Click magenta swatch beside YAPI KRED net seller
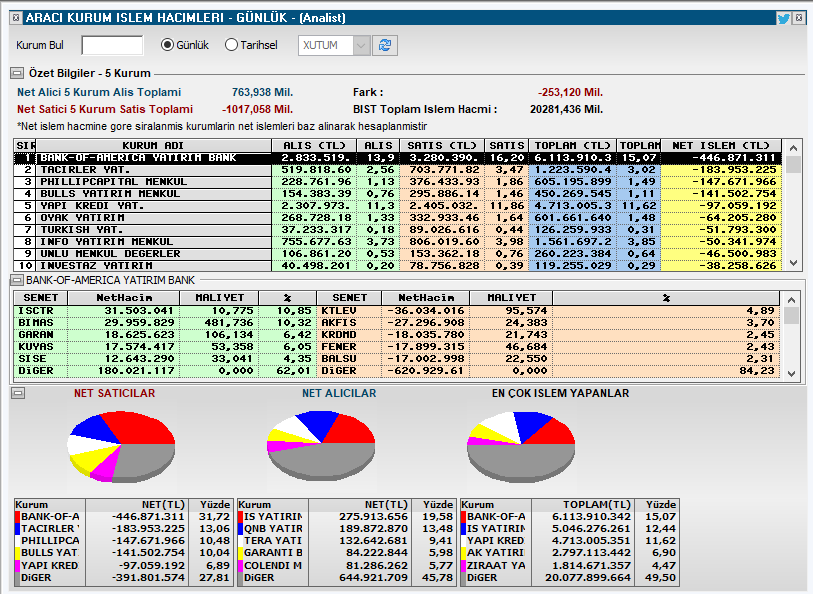 17,565
